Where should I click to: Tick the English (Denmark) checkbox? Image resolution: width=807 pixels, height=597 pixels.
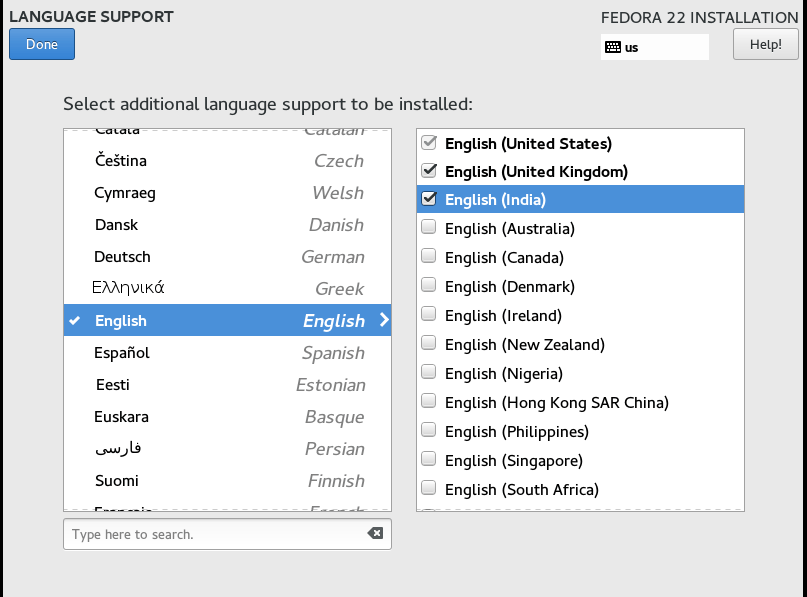point(429,285)
